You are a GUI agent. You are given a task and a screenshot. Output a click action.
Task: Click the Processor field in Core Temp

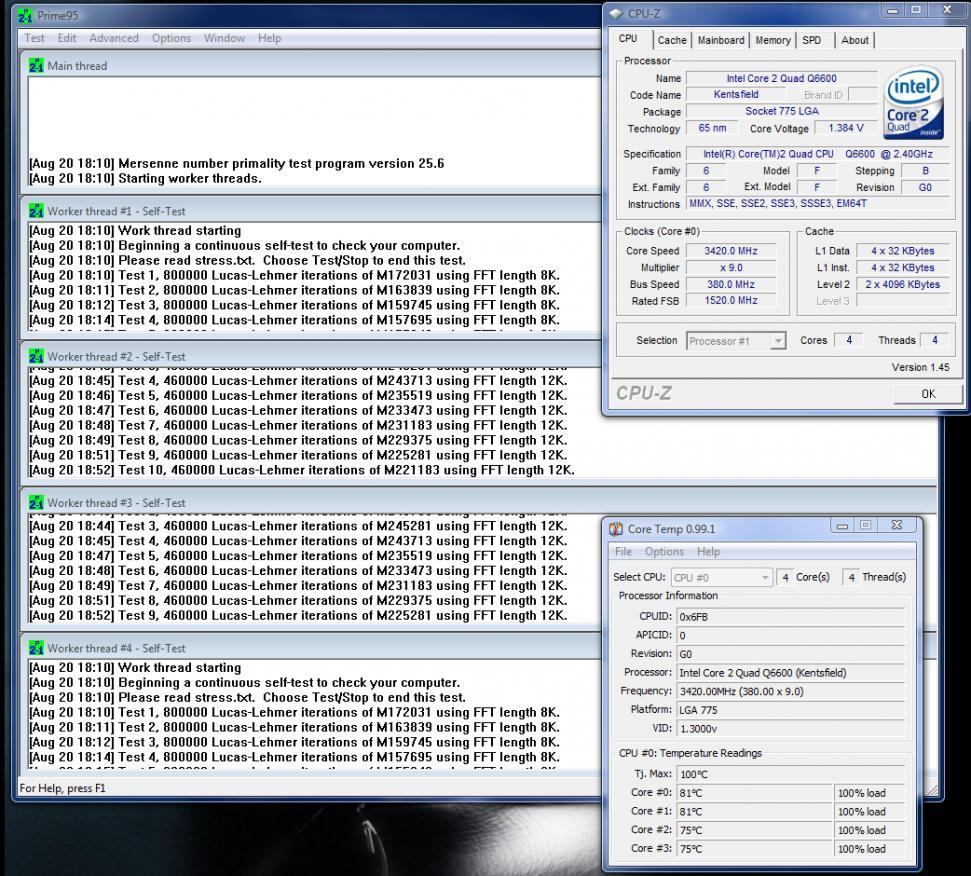pos(791,672)
